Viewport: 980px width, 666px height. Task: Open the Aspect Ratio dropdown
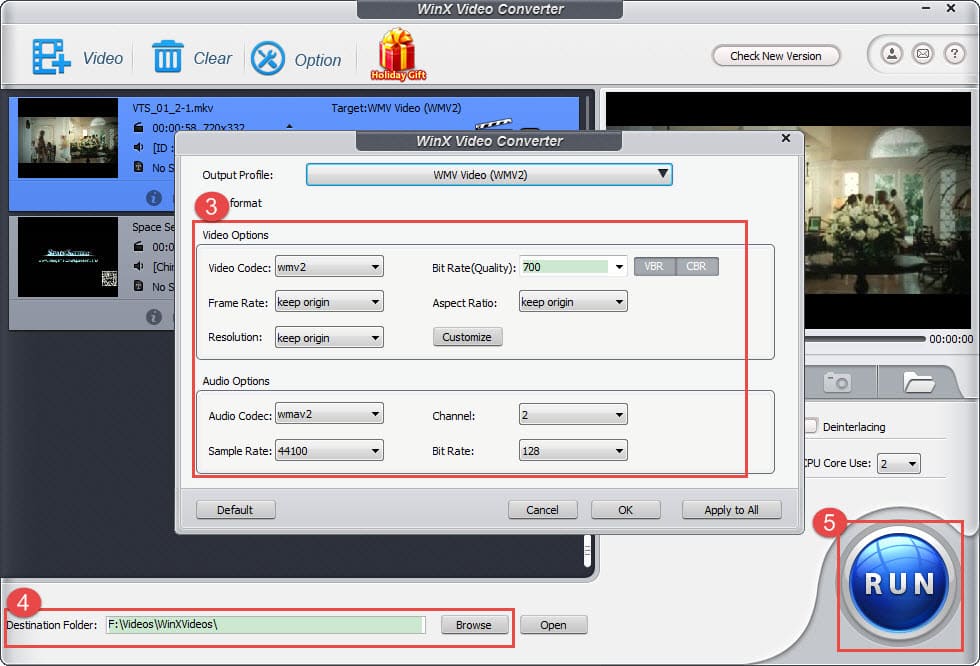tap(573, 302)
